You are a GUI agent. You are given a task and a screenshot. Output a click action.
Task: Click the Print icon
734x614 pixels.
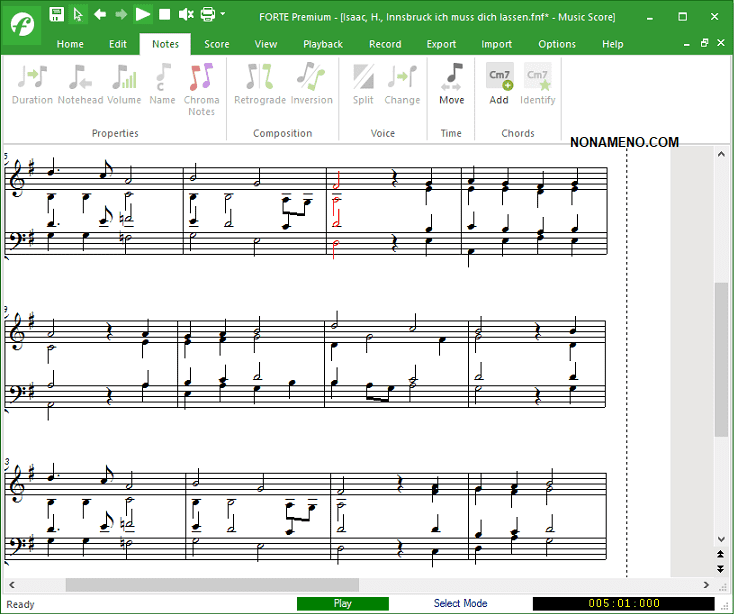[207, 14]
